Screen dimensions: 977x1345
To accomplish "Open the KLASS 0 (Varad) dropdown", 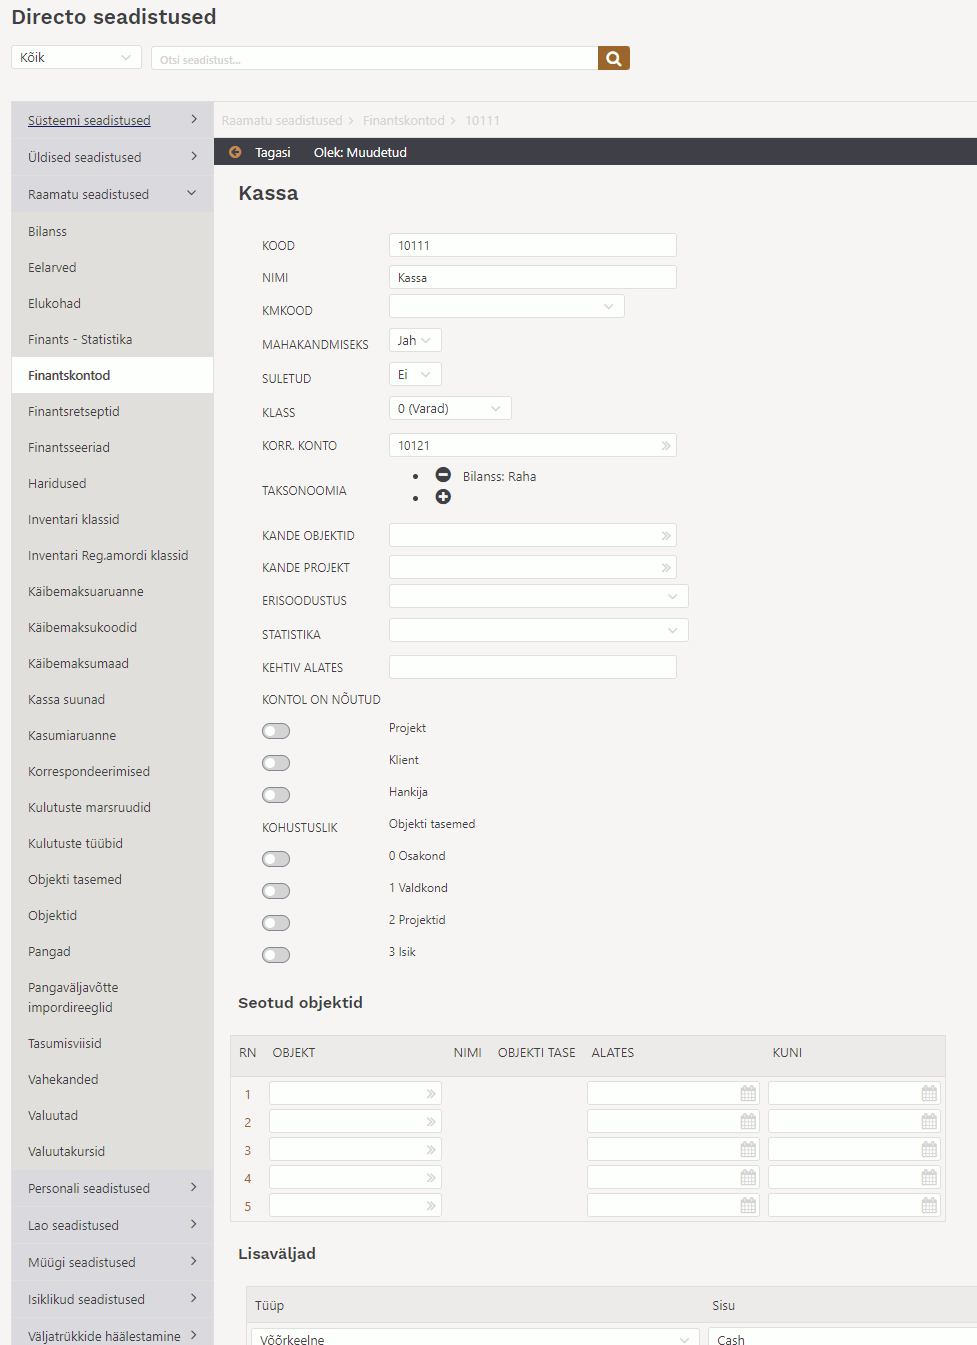I will pyautogui.click(x=450, y=408).
